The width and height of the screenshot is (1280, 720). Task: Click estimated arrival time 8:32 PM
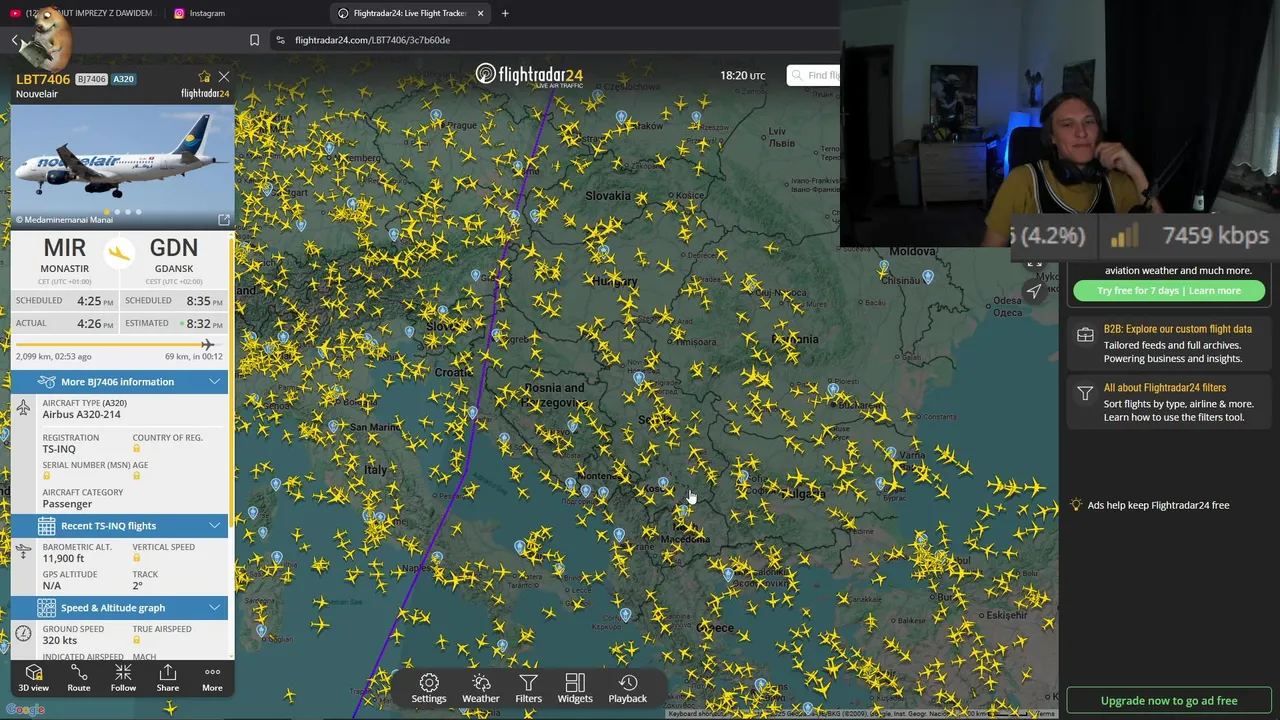(x=205, y=324)
